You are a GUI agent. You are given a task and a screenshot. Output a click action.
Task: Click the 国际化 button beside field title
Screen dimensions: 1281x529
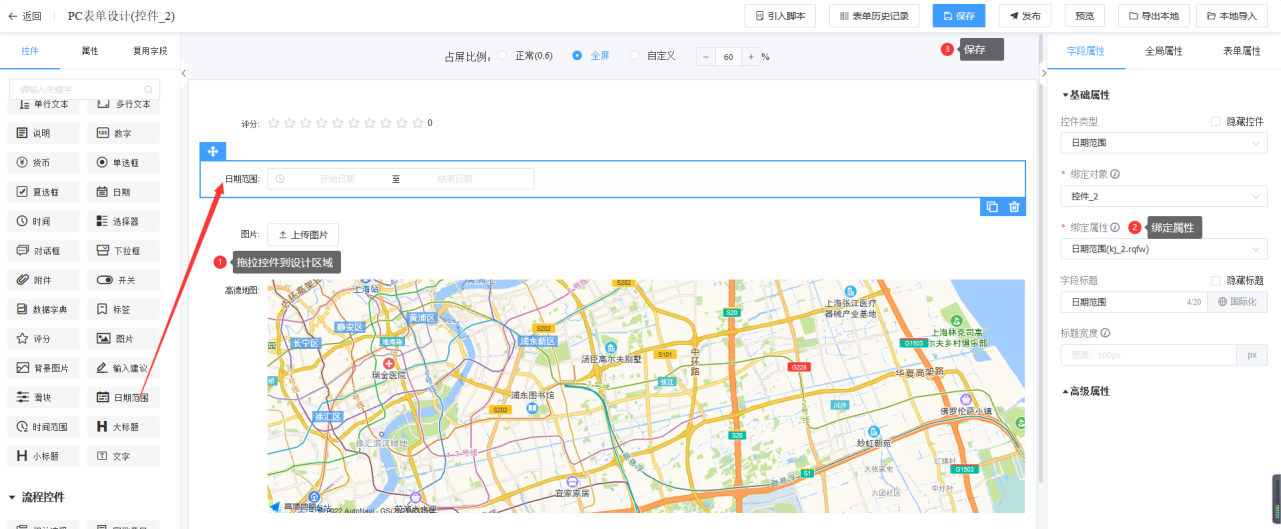click(x=1237, y=302)
